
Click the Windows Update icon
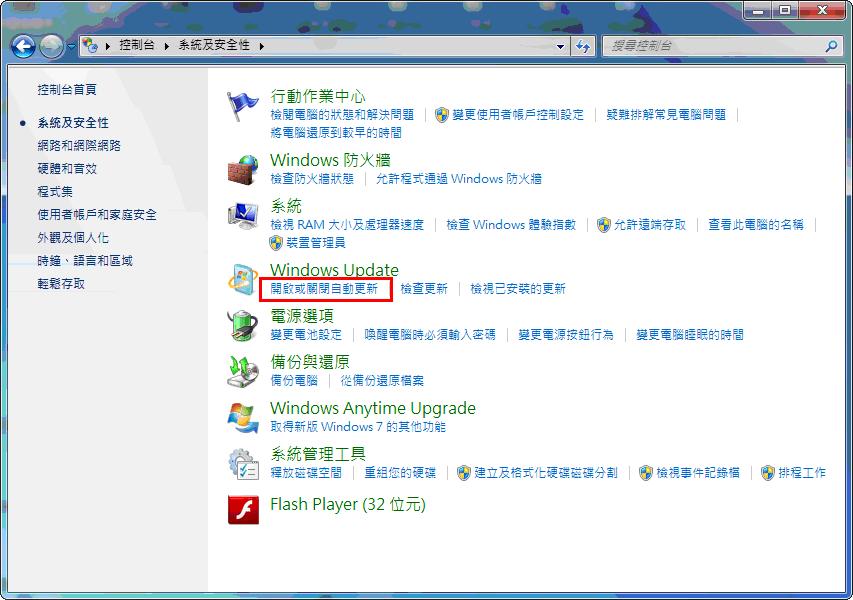pos(243,280)
